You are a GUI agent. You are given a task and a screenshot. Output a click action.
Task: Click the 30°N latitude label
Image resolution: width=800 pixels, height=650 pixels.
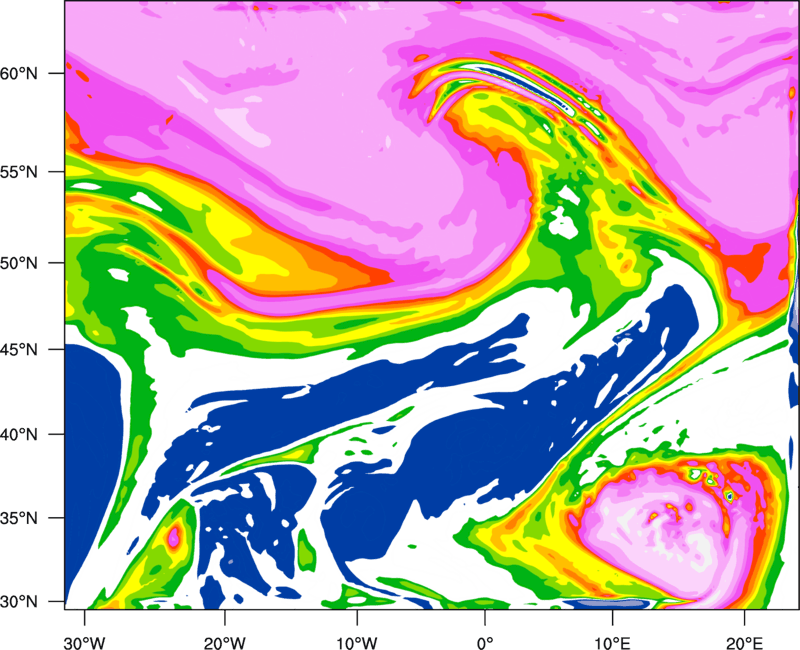click(19, 602)
